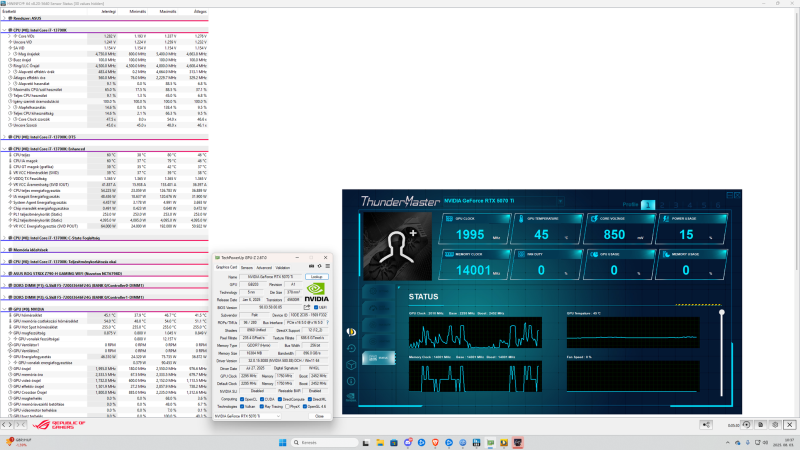The image size is (800, 450).
Task: Select the Graphics Card tab in GPU-Z
Action: (x=227, y=267)
